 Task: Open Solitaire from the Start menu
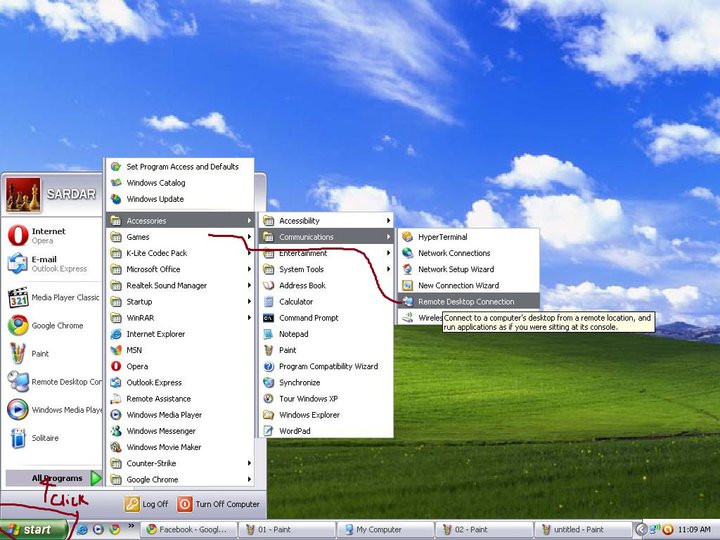click(17, 438)
